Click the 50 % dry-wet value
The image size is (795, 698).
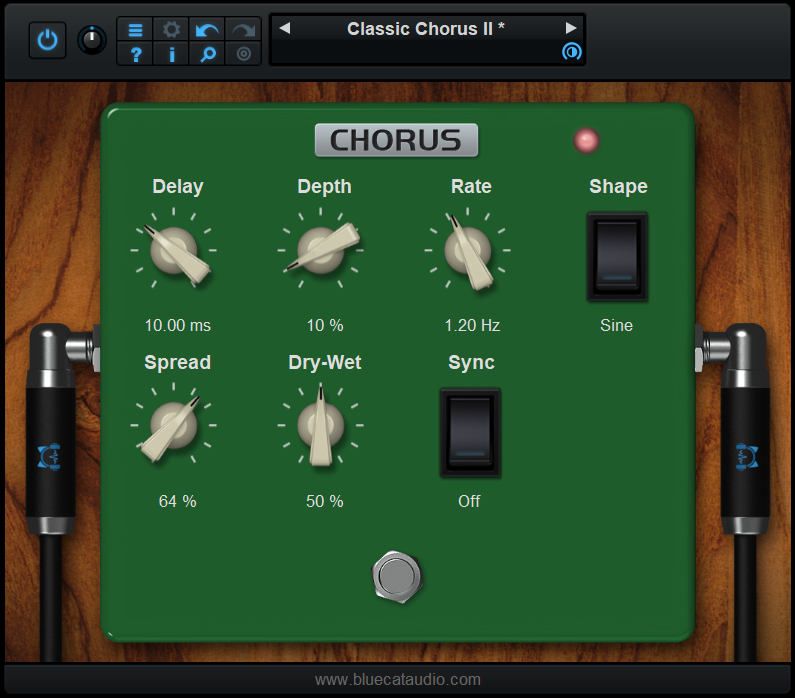325,501
